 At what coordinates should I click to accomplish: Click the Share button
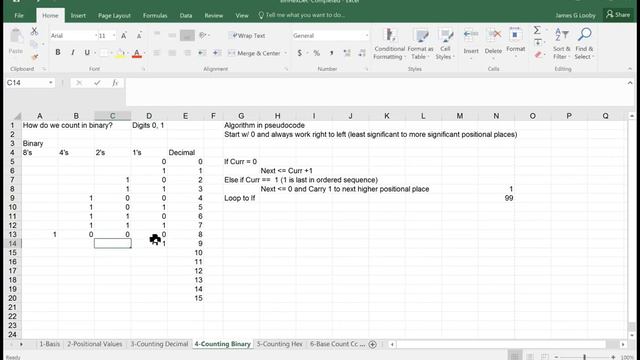click(x=618, y=15)
